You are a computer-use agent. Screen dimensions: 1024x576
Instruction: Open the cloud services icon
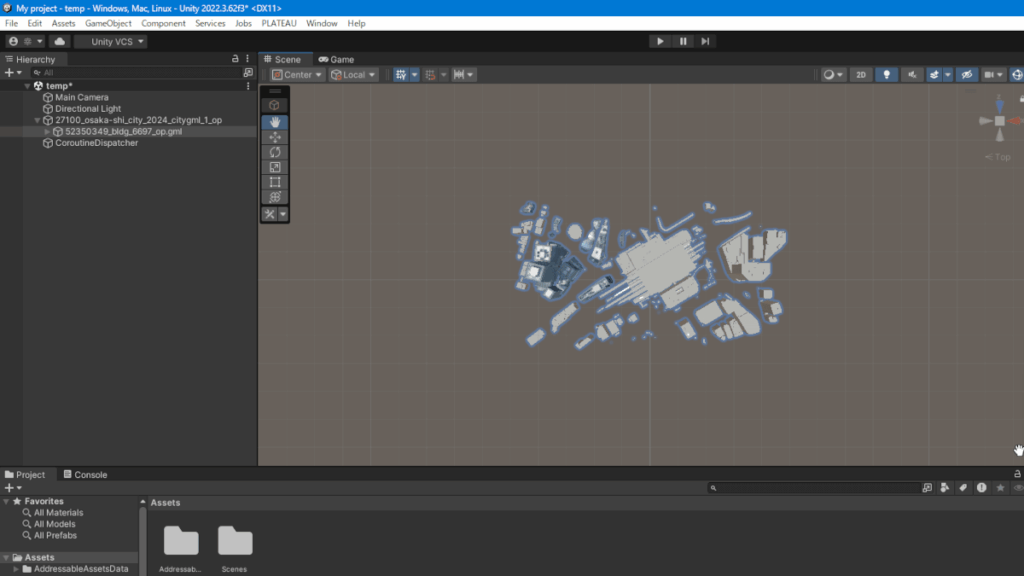59,41
